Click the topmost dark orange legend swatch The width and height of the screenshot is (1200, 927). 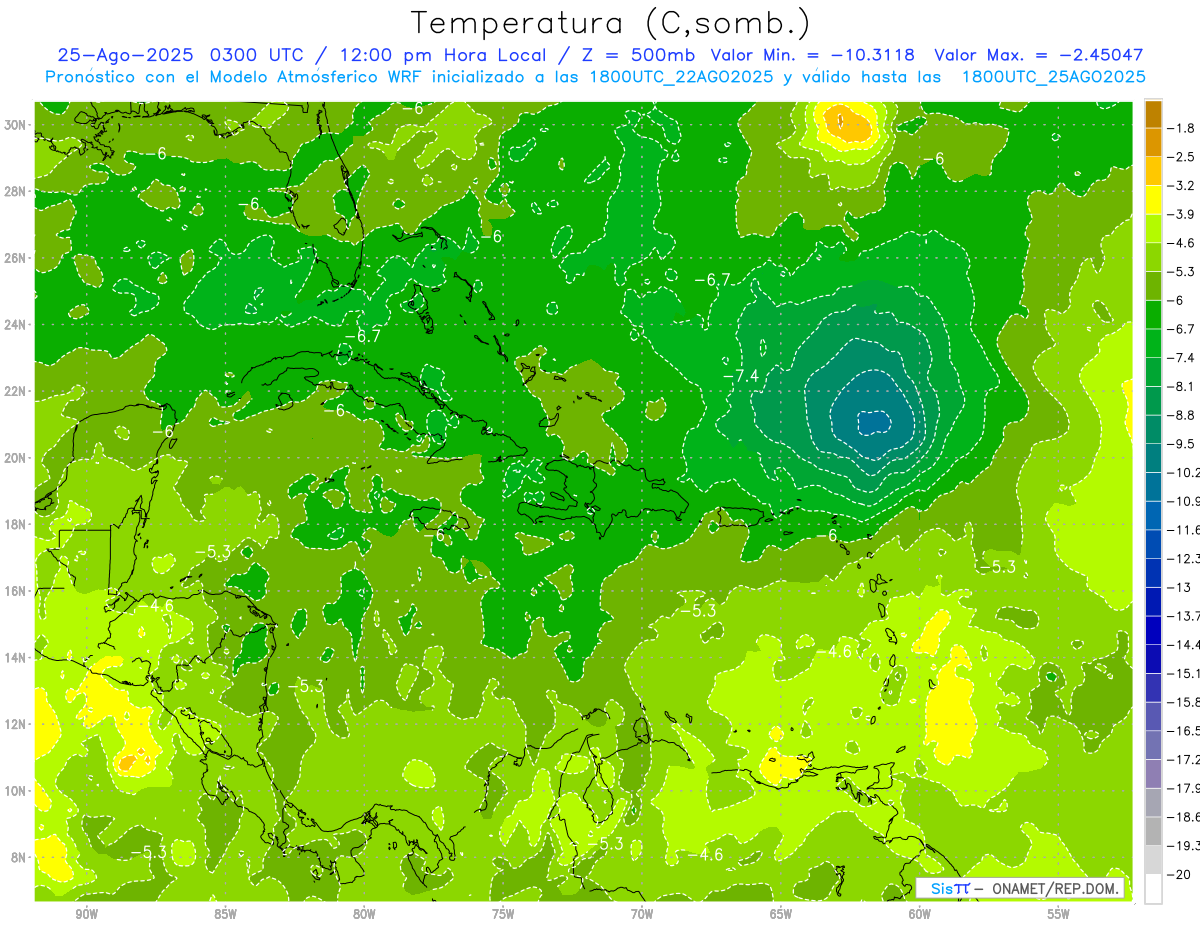pyautogui.click(x=1153, y=113)
